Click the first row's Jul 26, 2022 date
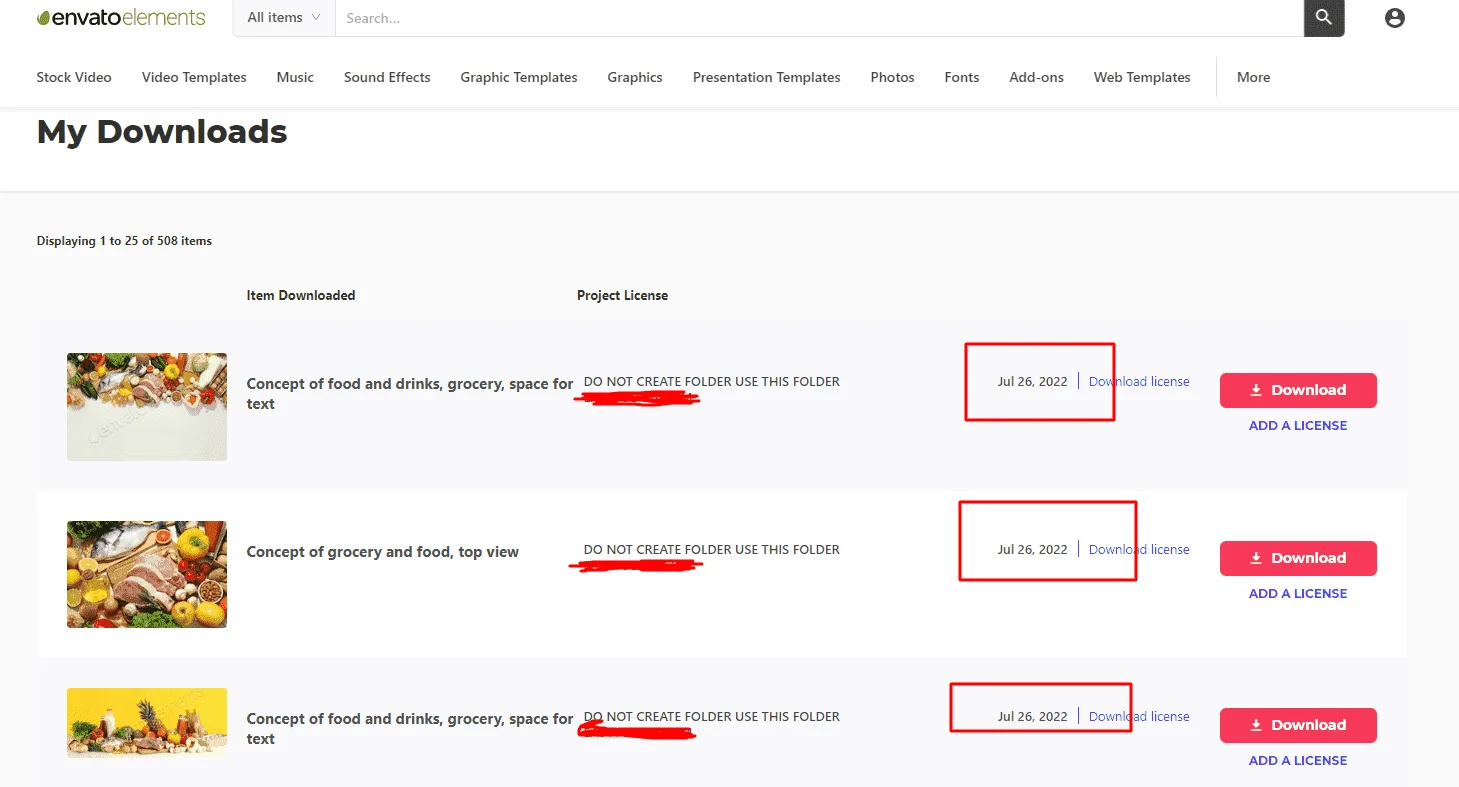Screen dimensions: 1459x787 tap(1032, 382)
